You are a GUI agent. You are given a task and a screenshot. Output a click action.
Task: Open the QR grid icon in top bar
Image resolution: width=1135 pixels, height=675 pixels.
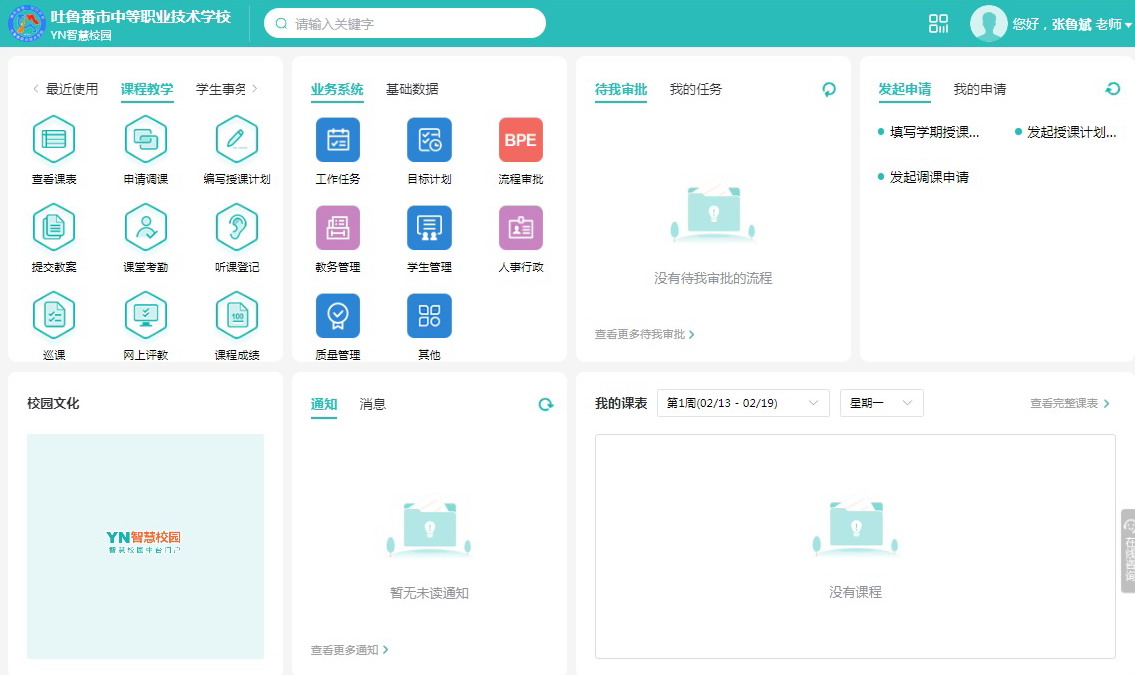(937, 22)
